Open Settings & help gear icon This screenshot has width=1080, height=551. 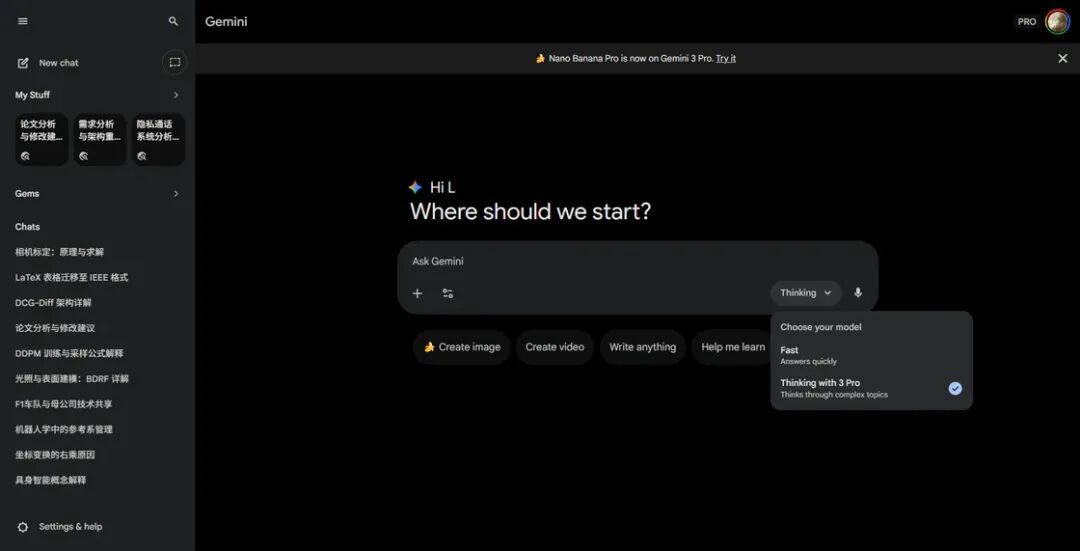coord(23,527)
